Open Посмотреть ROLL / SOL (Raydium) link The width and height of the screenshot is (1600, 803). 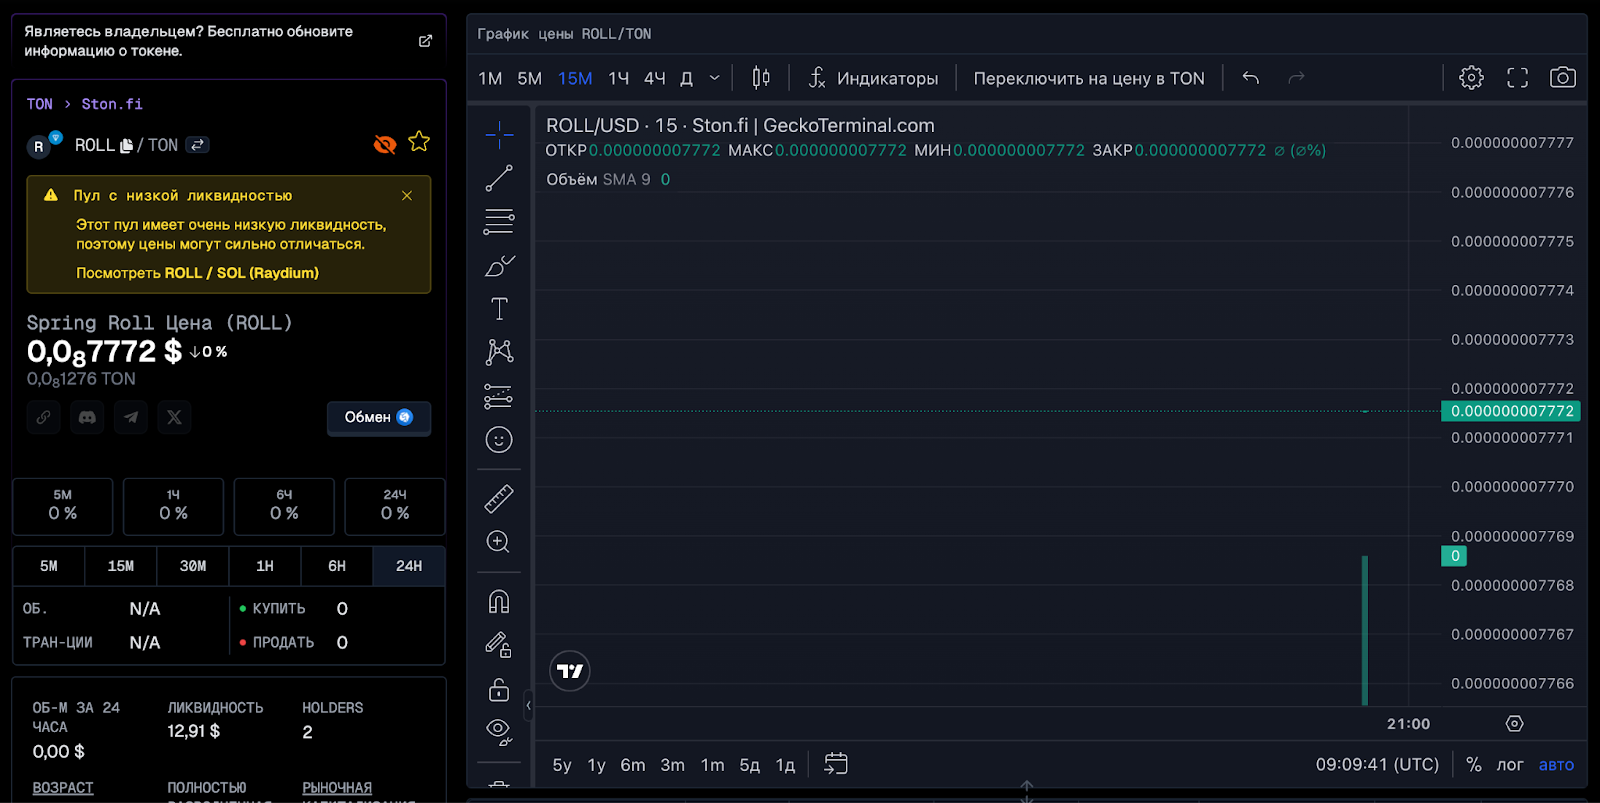[x=198, y=273]
